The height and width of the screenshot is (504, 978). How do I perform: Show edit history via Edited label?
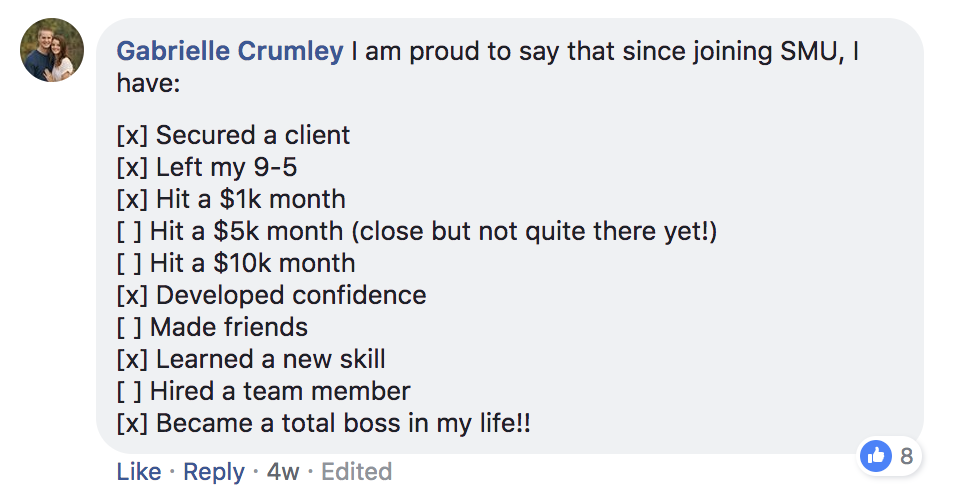tap(357, 472)
